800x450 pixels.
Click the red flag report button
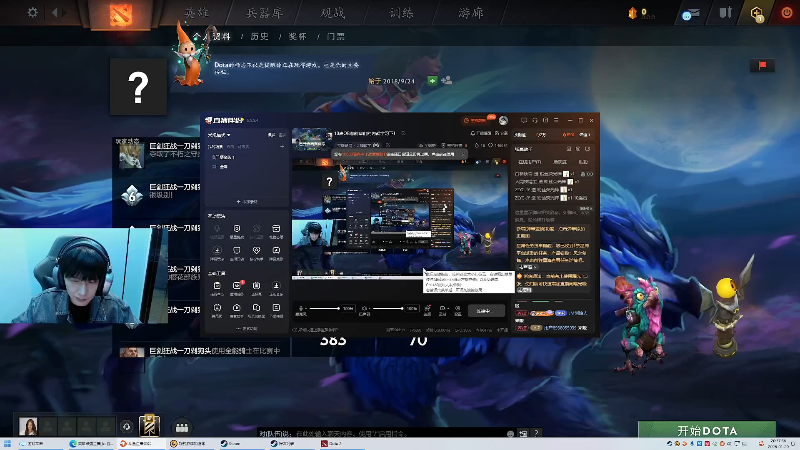click(762, 65)
